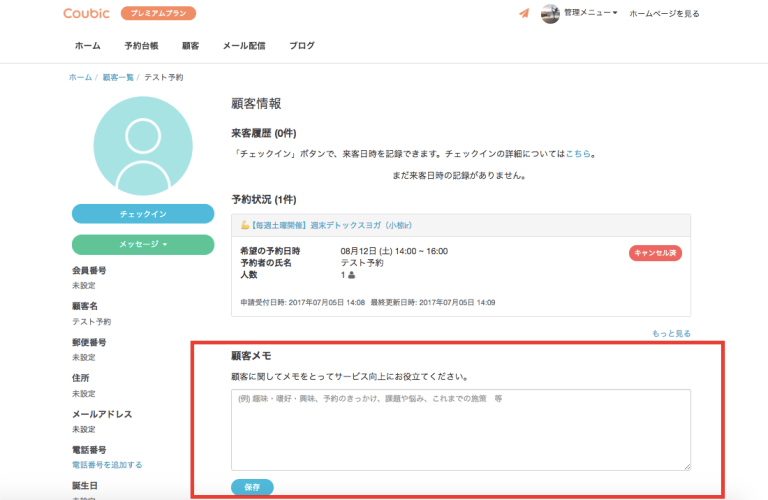The image size is (768, 500).
Task: Open the 週末デトックスヨガ reservation link
Action: [331, 225]
